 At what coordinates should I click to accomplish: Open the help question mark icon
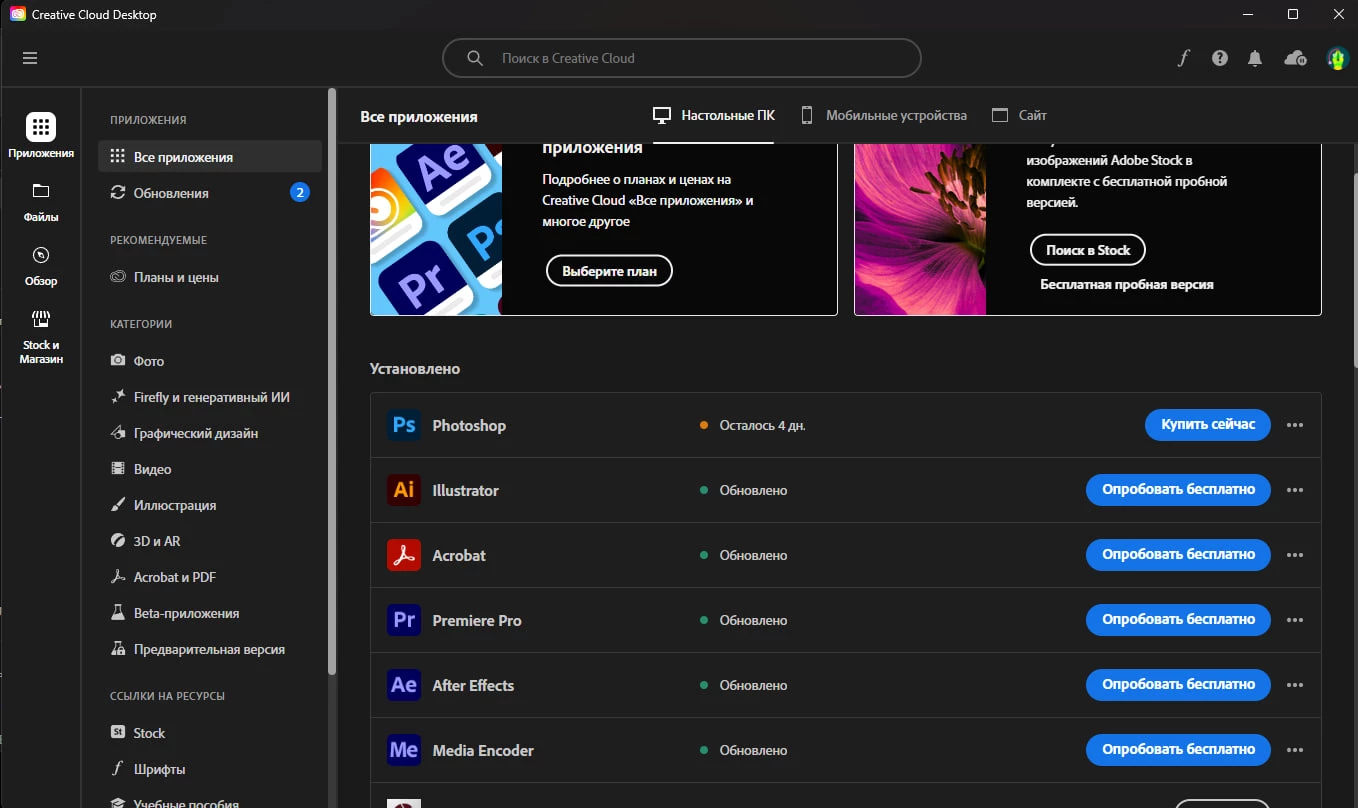click(1219, 58)
